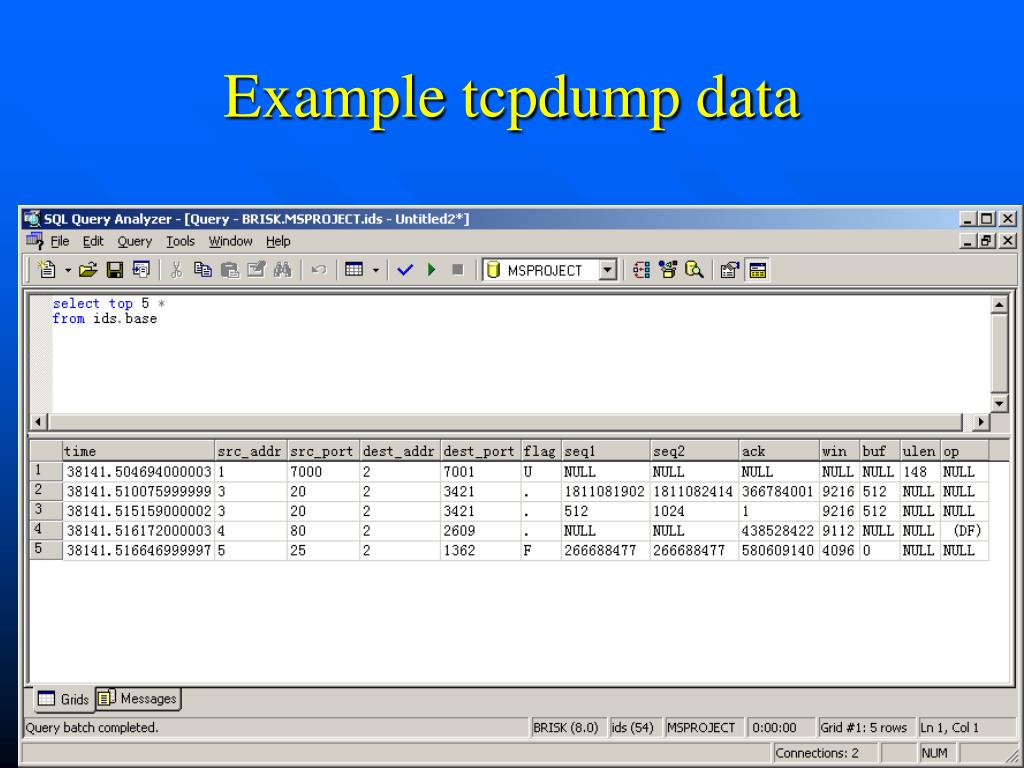This screenshot has width=1024, height=768.
Task: Open the Help menu
Action: (x=278, y=242)
